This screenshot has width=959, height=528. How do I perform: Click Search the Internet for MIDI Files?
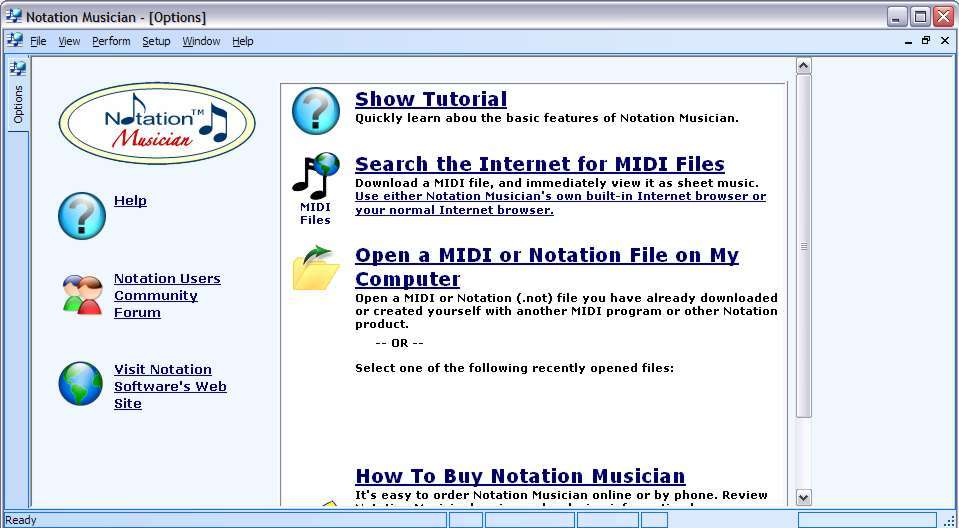coord(539,164)
